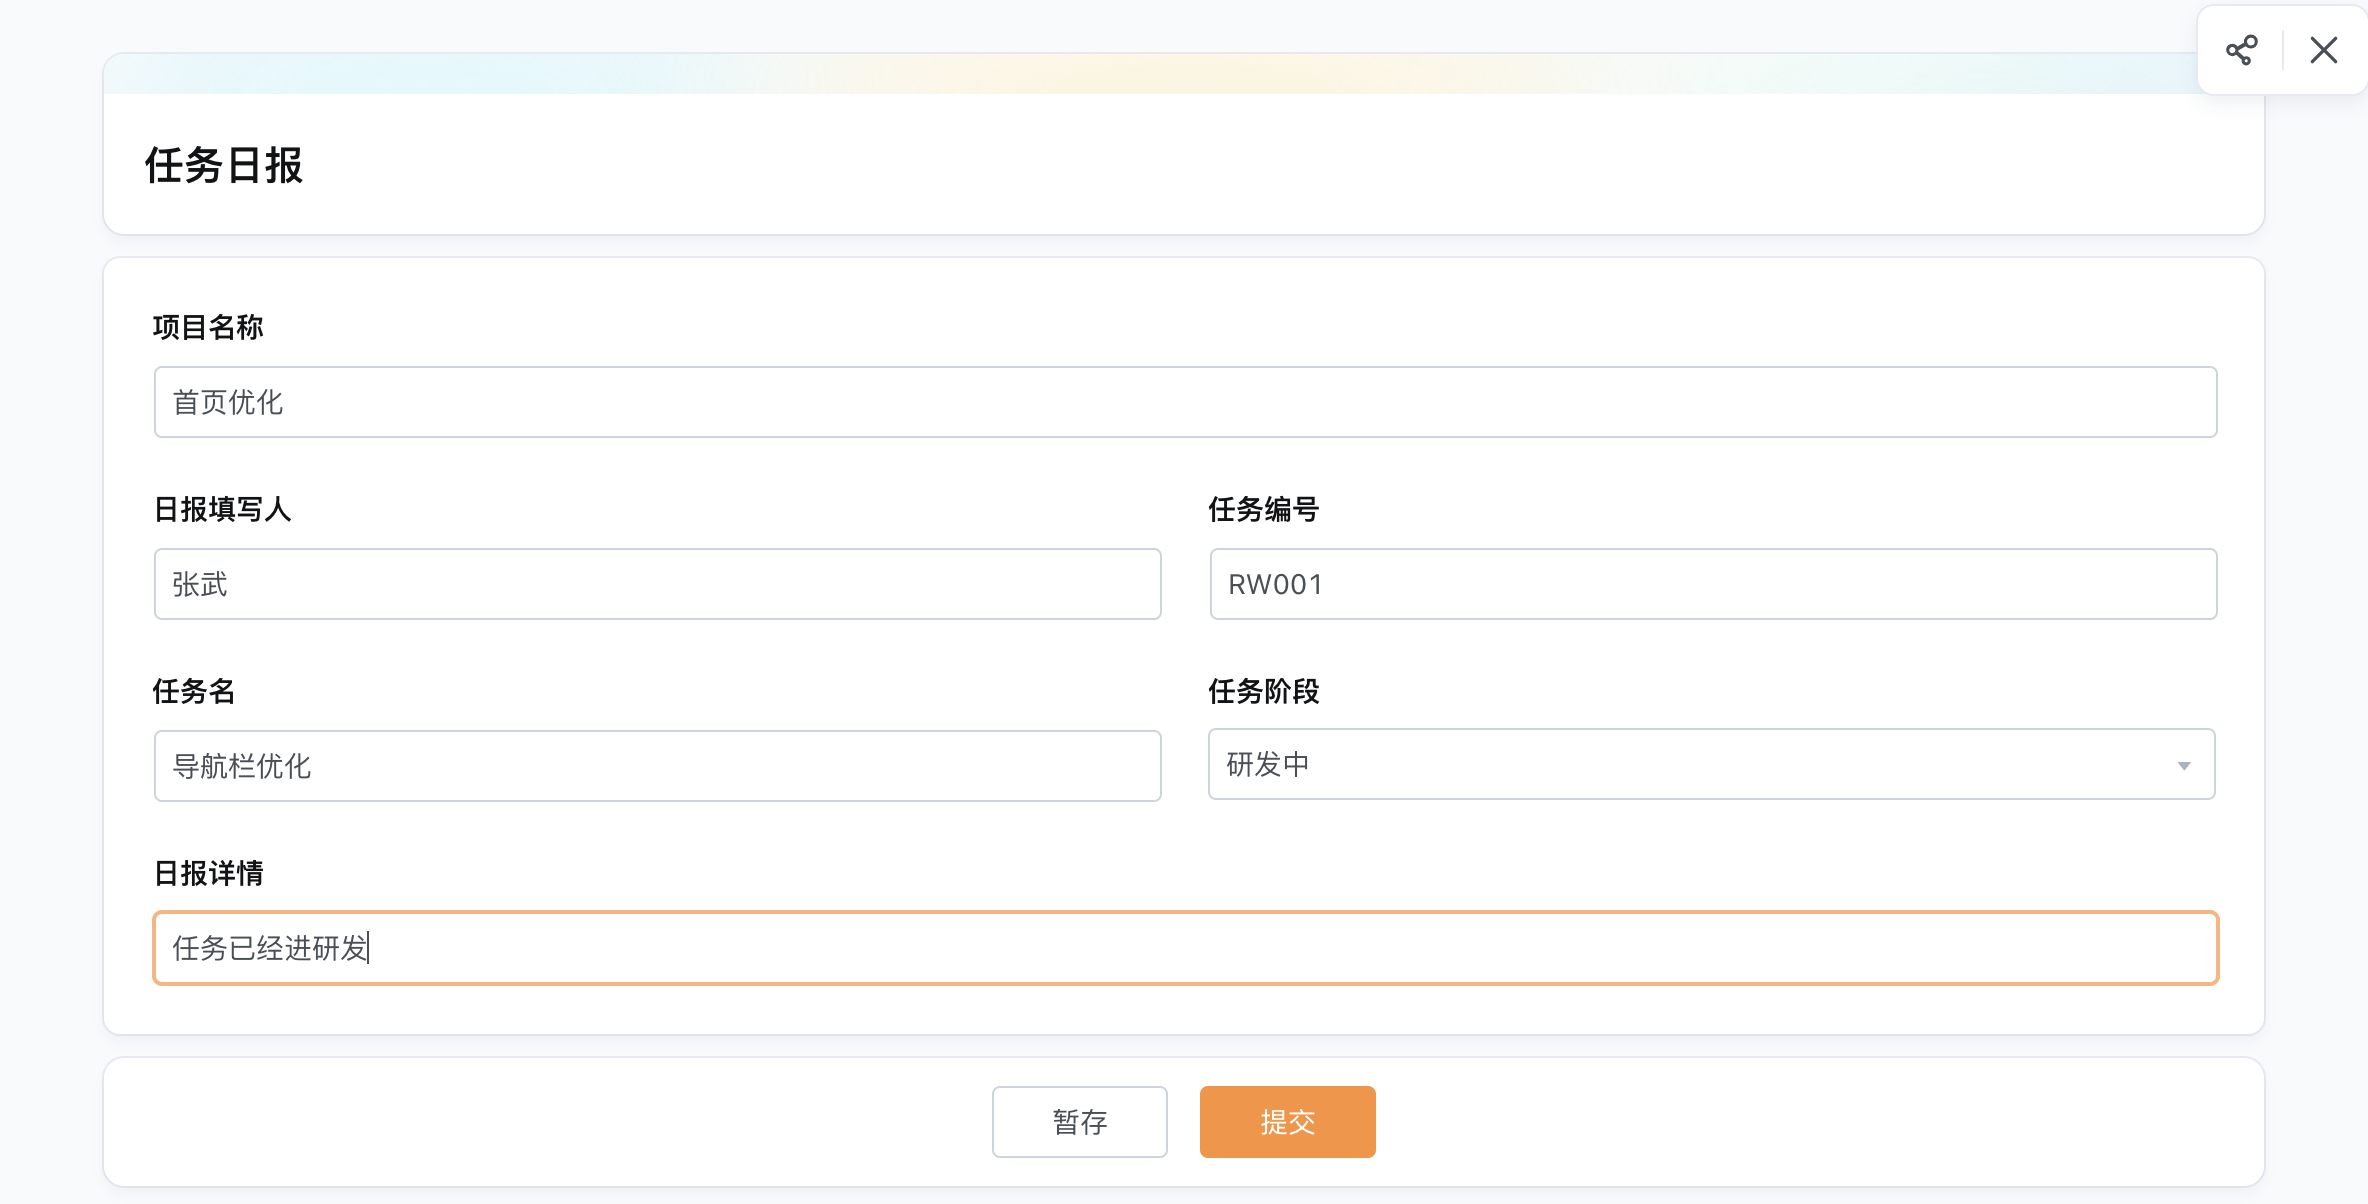Click the 任务日报 heading text
Screen dimensions: 2368x1204
[224, 165]
